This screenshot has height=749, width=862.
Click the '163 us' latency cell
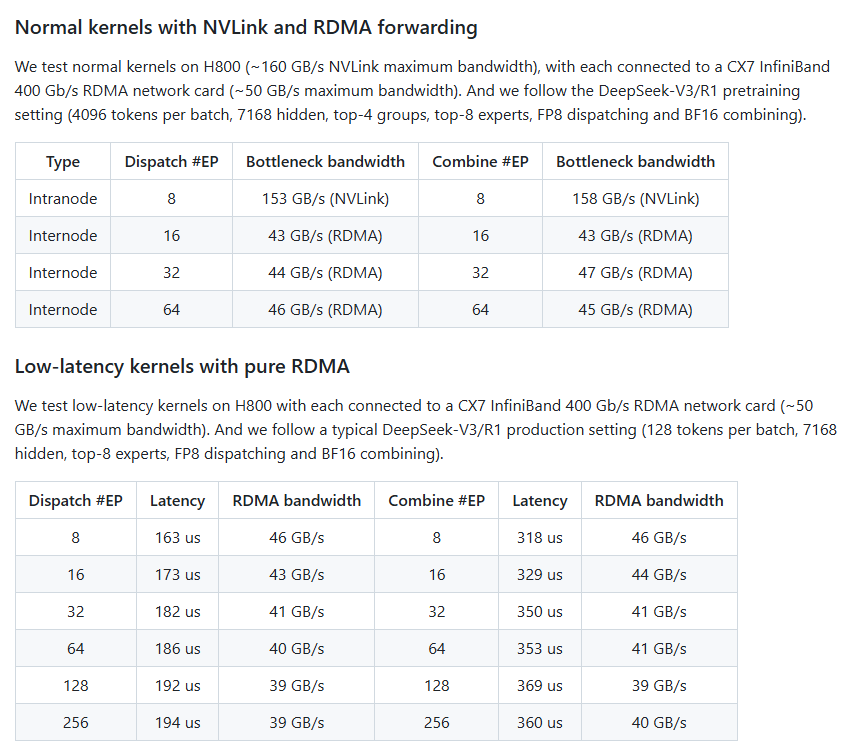coord(178,537)
